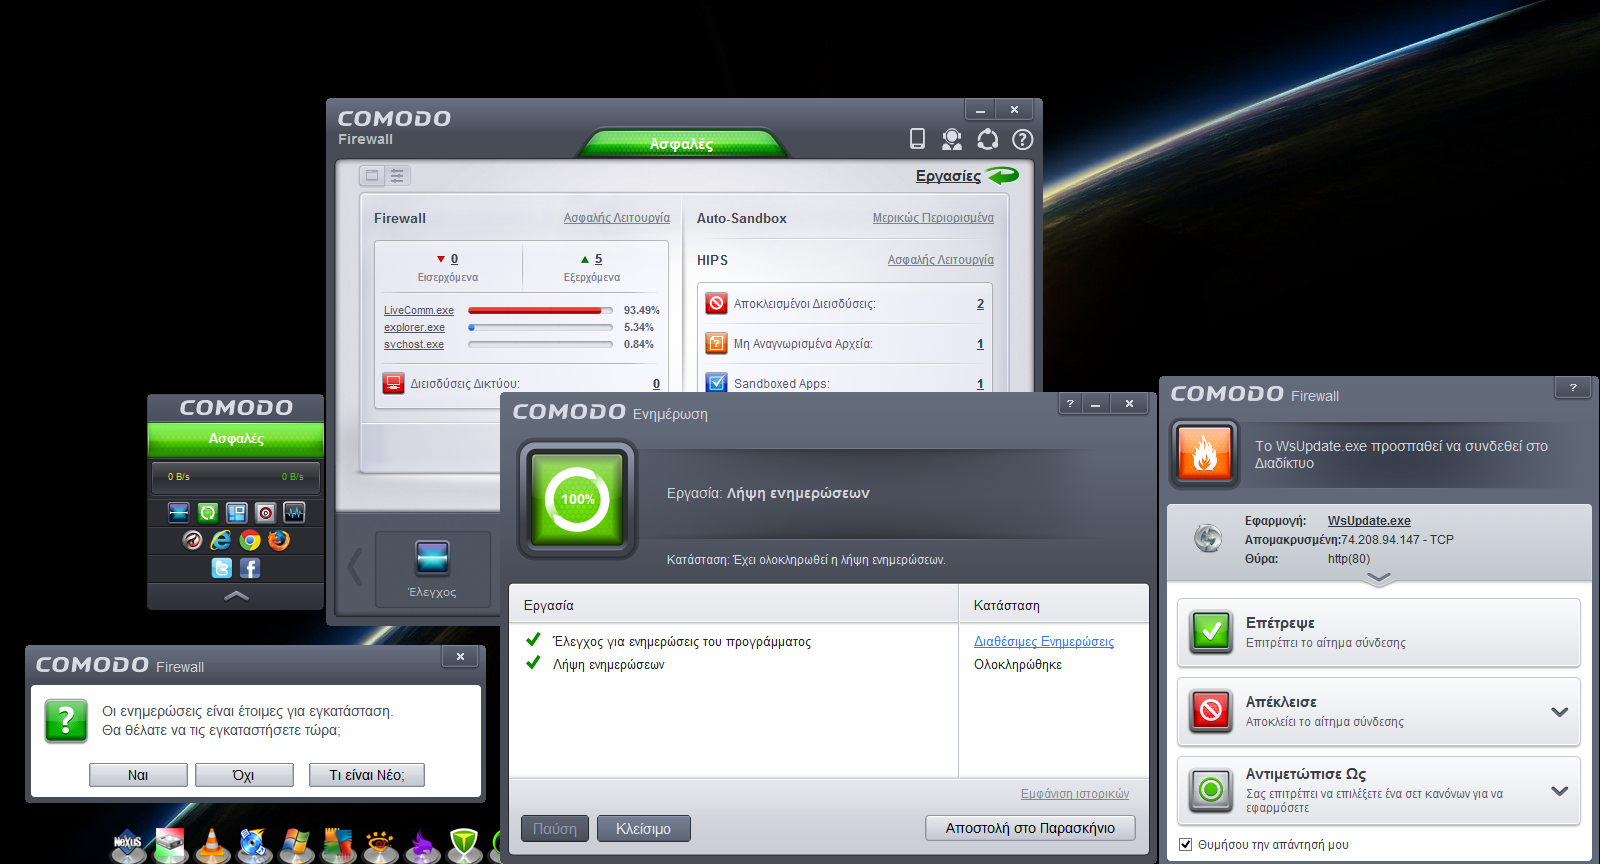
Task: Expand alert details chevron under port info
Action: click(x=1379, y=578)
